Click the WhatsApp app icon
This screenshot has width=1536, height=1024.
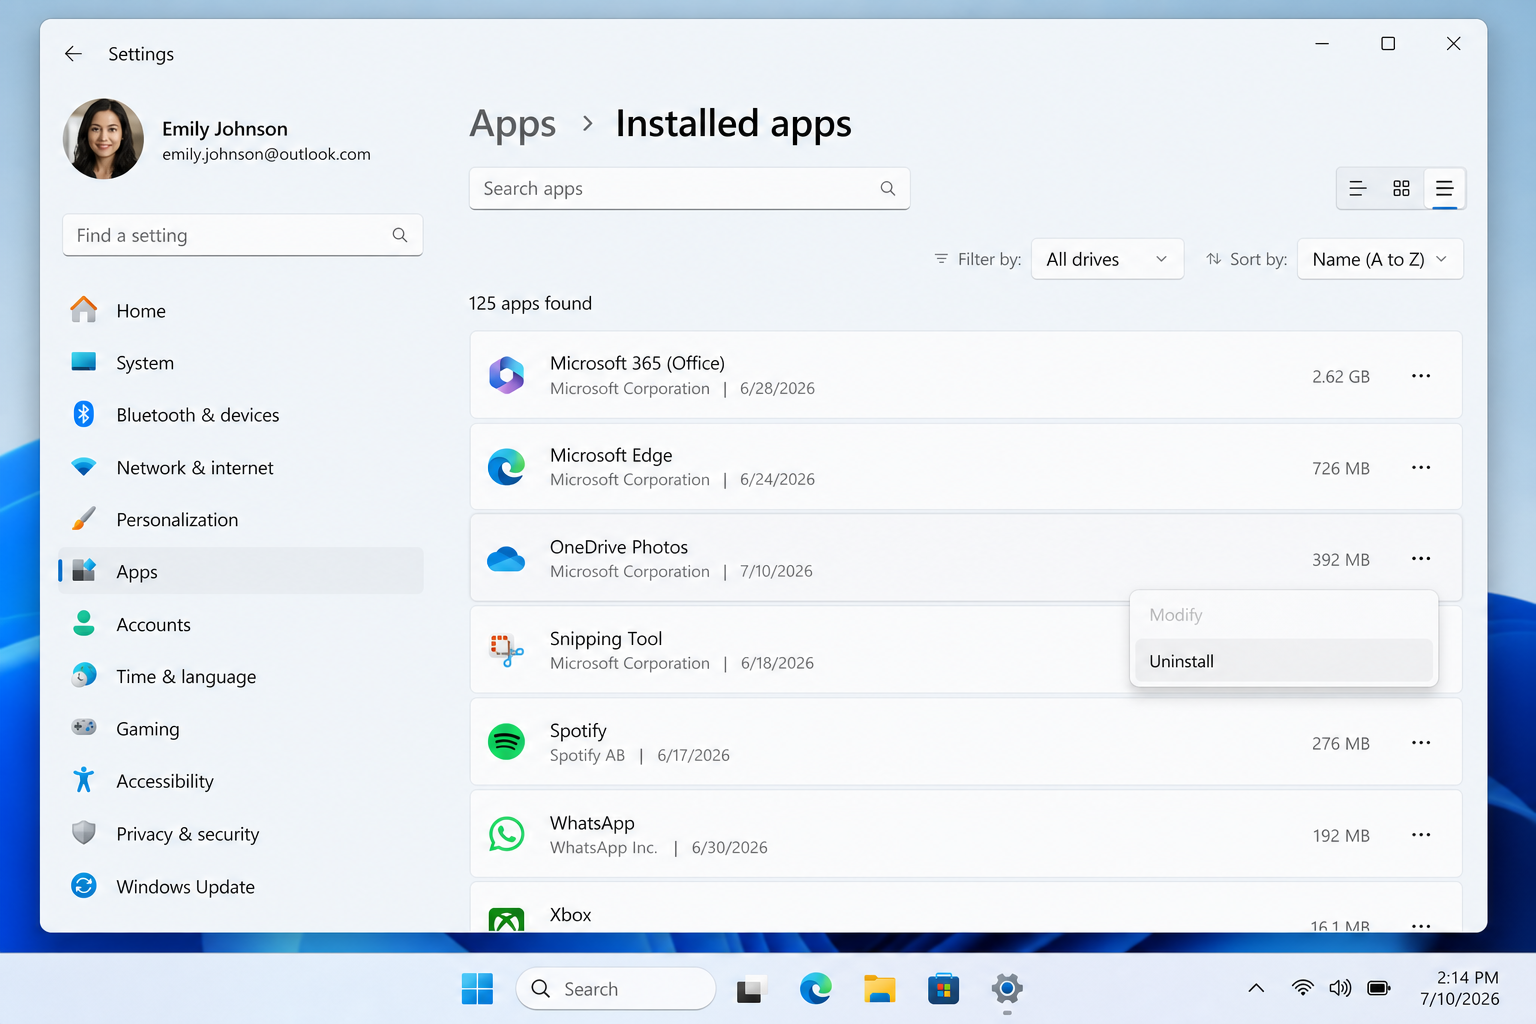tap(506, 834)
